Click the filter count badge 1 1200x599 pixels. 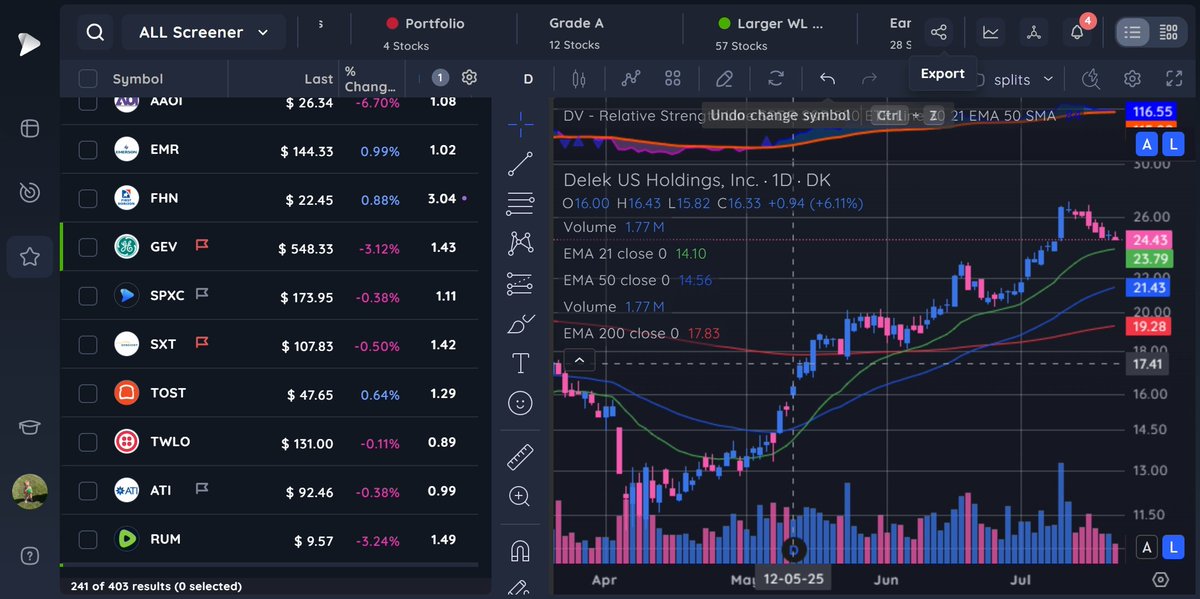[x=440, y=78]
